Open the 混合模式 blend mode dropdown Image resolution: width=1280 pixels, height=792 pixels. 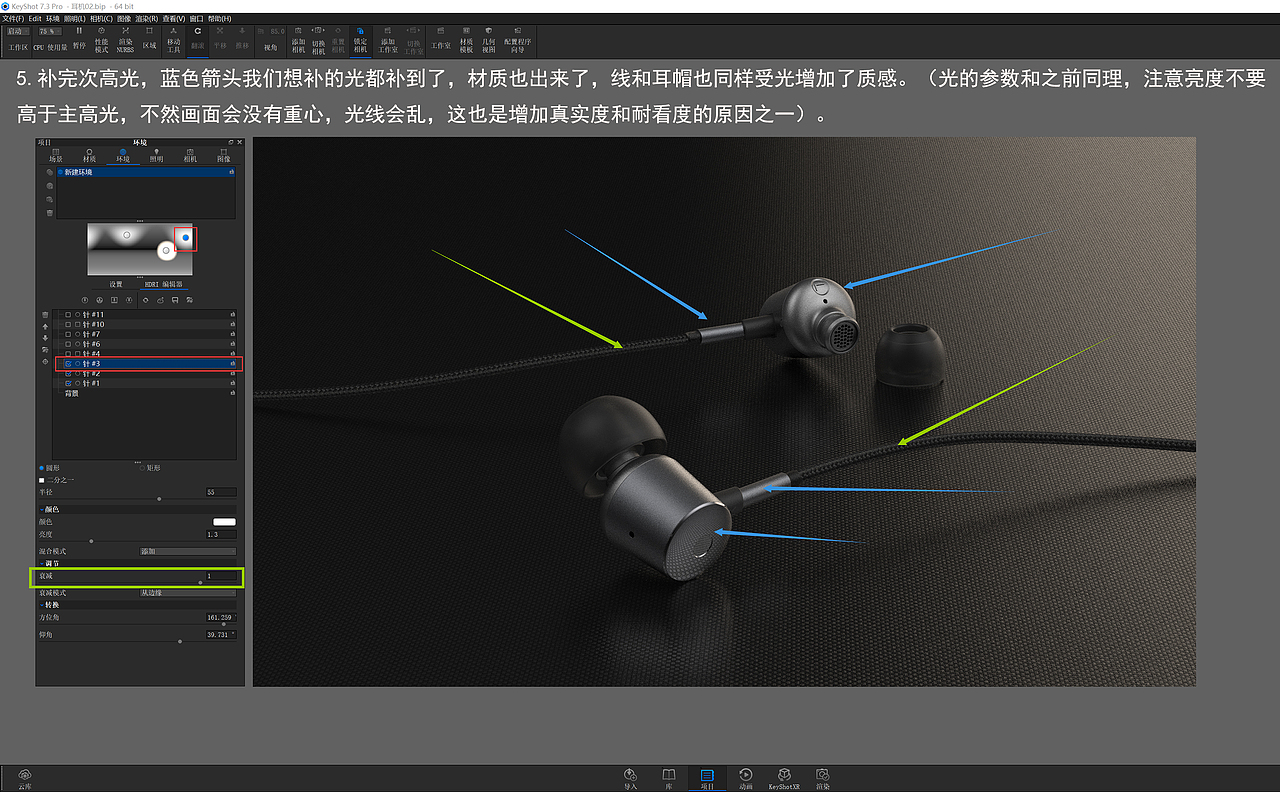pos(187,551)
